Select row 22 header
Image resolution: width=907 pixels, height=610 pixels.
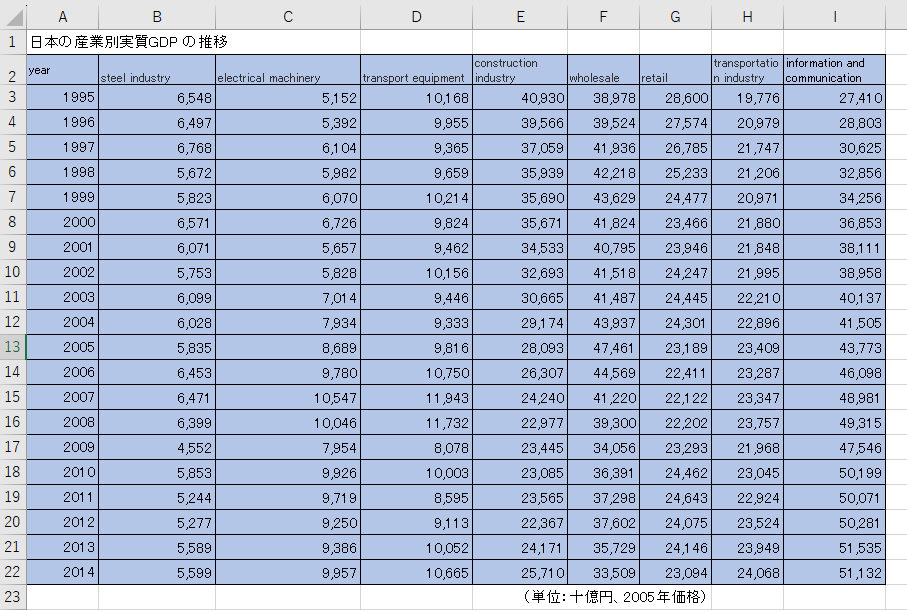(x=12, y=572)
